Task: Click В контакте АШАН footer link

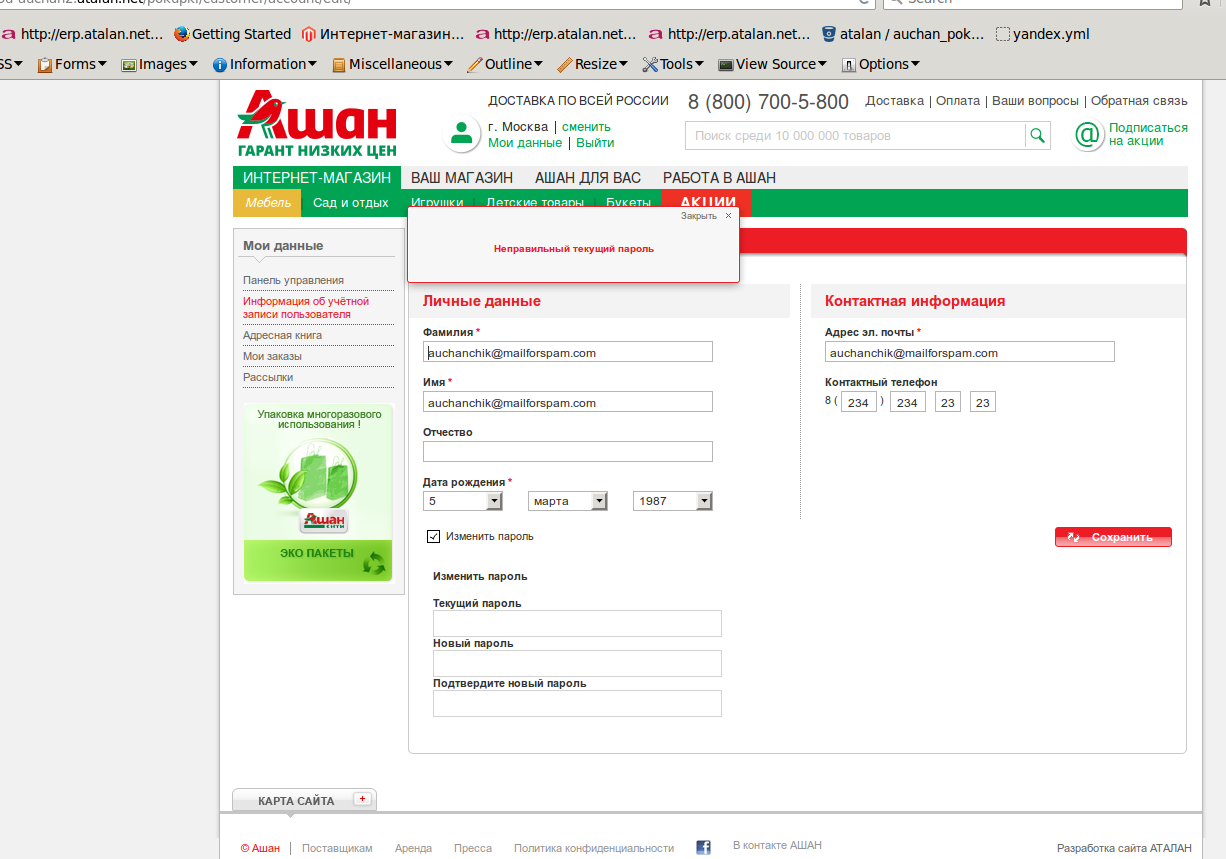Action: [x=777, y=845]
